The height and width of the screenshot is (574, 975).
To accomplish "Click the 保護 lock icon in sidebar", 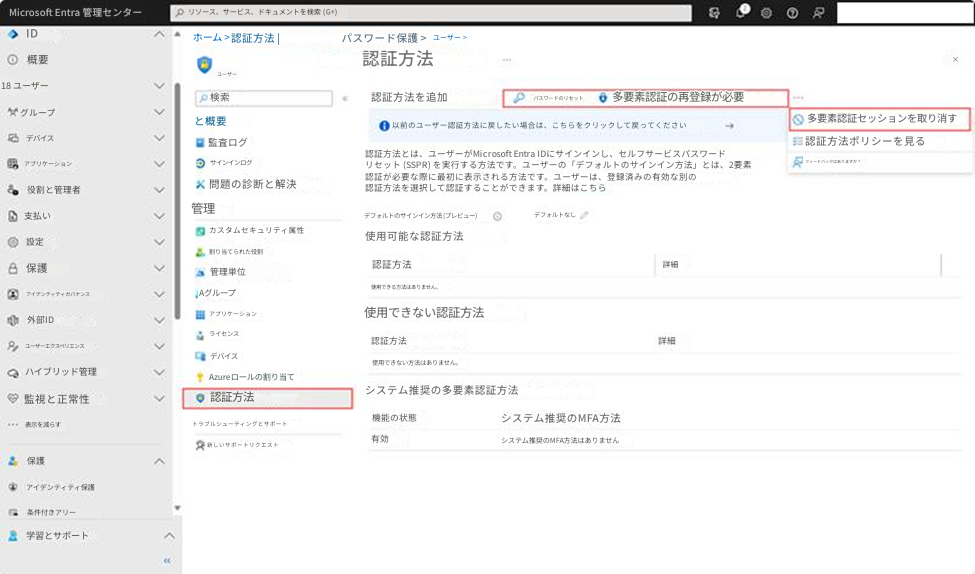I will pyautogui.click(x=12, y=268).
